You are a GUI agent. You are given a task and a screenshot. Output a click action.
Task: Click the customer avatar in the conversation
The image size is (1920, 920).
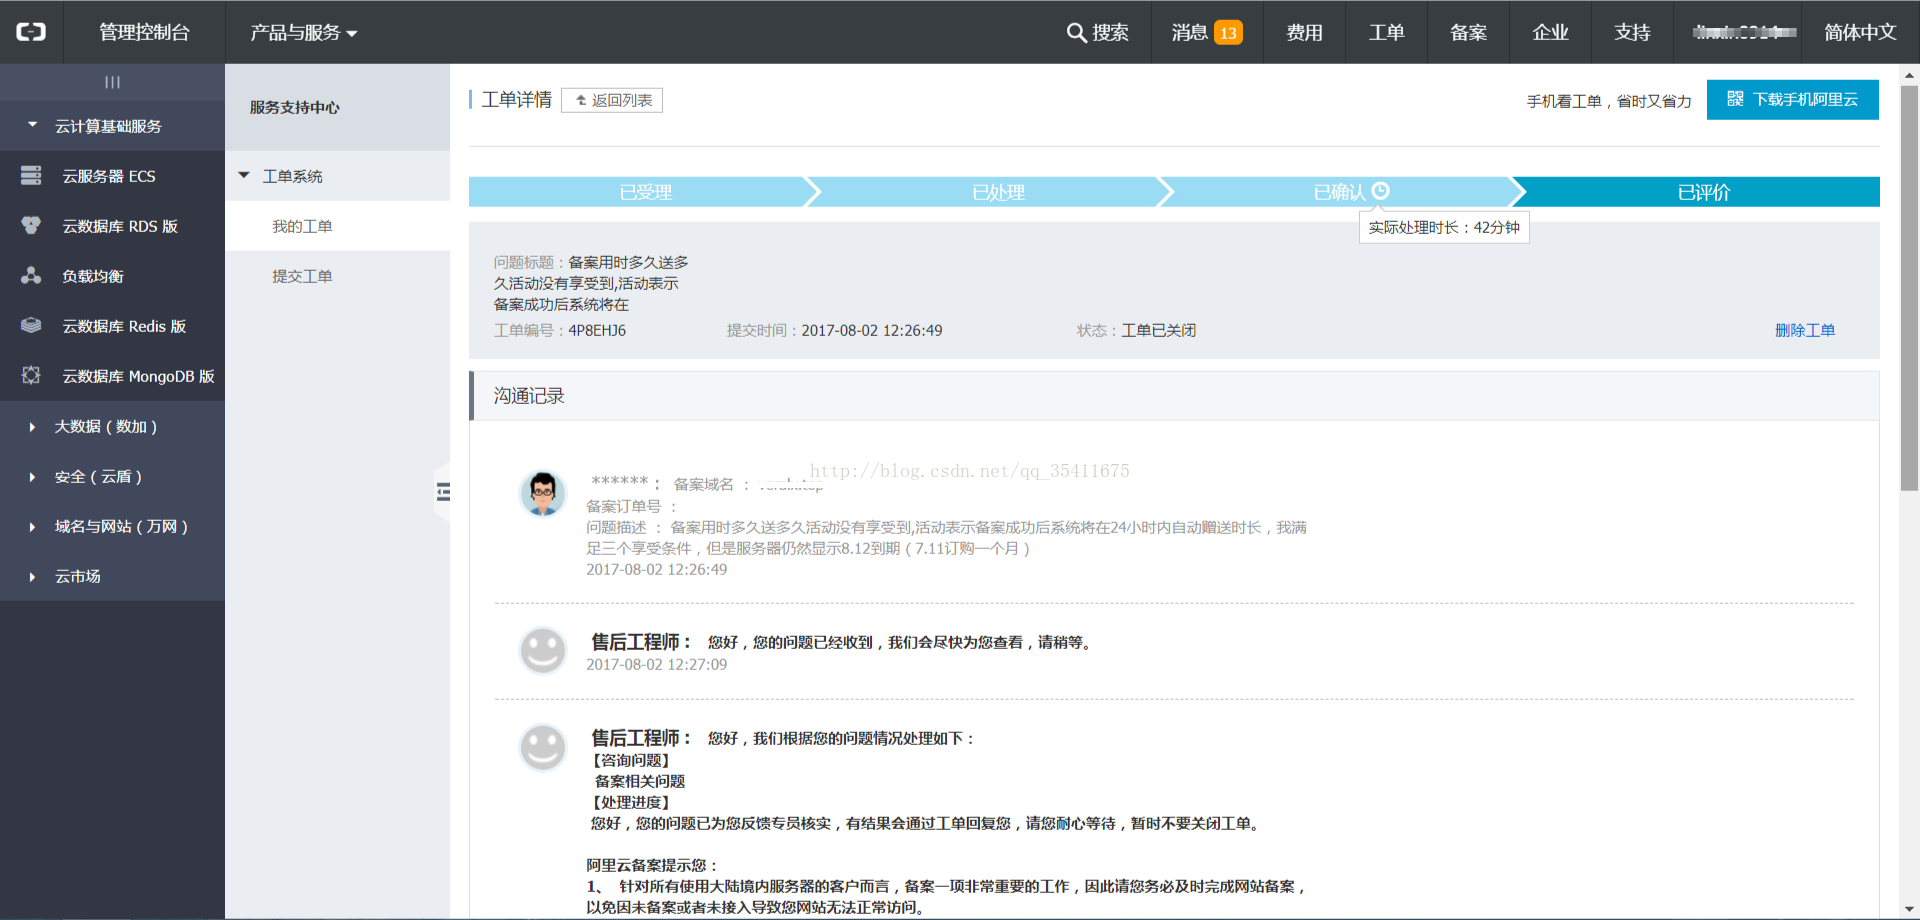(x=543, y=494)
